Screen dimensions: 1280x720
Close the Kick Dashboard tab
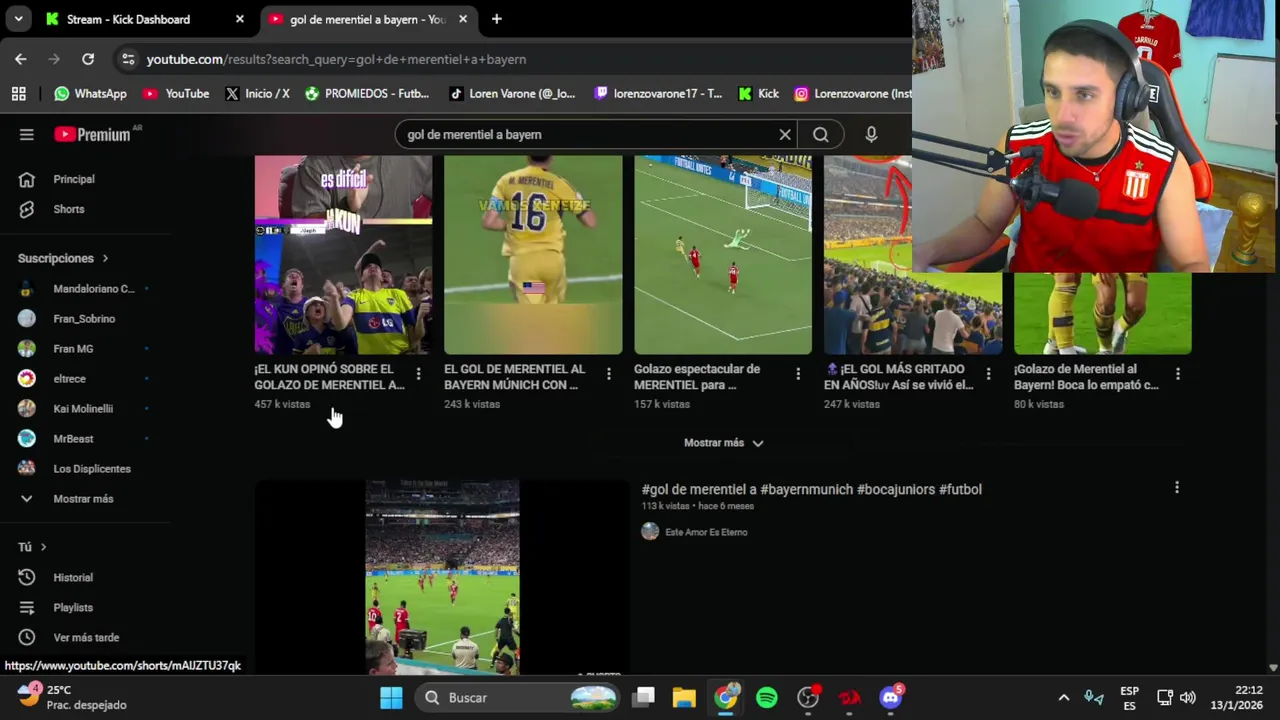[240, 19]
